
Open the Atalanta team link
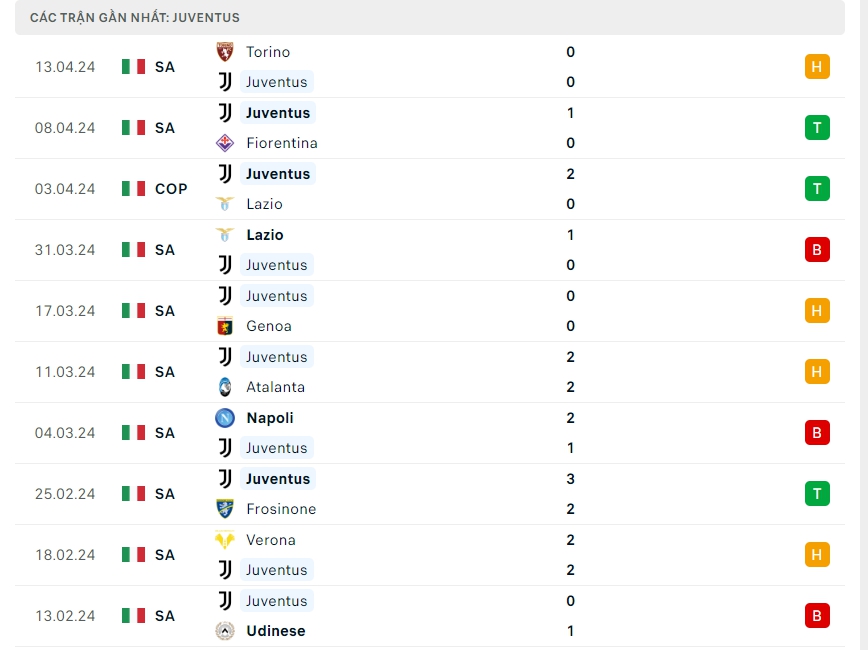click(275, 387)
